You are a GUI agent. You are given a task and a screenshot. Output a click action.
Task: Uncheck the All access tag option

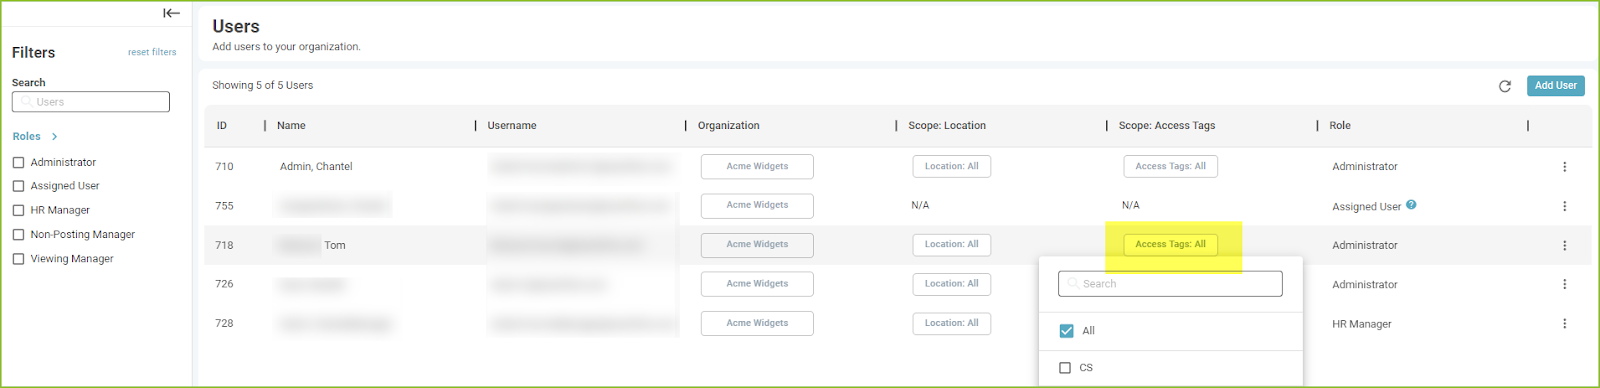[x=1066, y=331]
